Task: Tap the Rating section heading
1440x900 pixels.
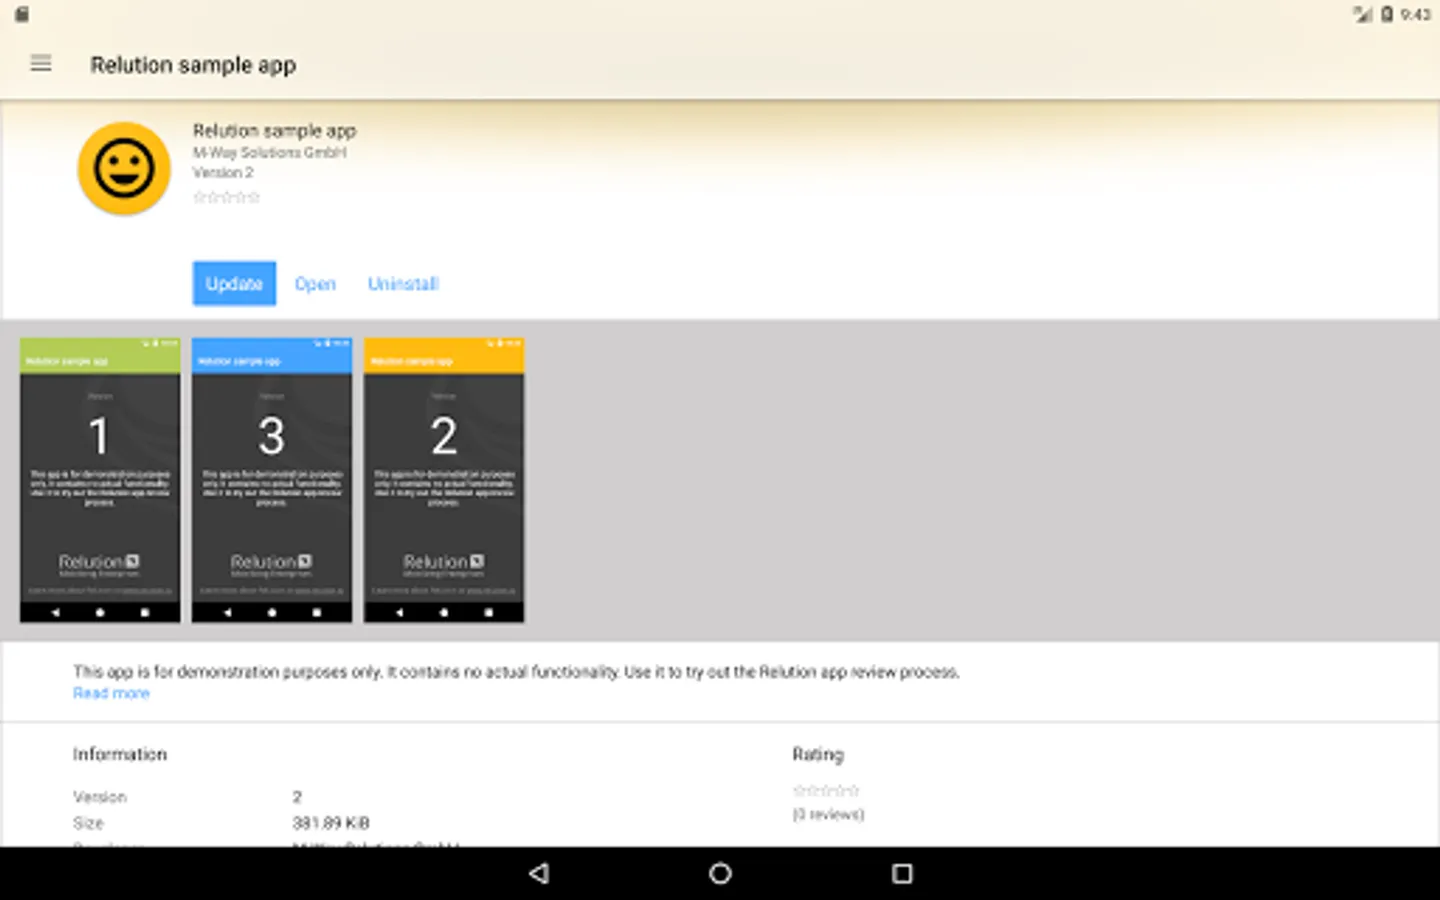Action: [818, 754]
